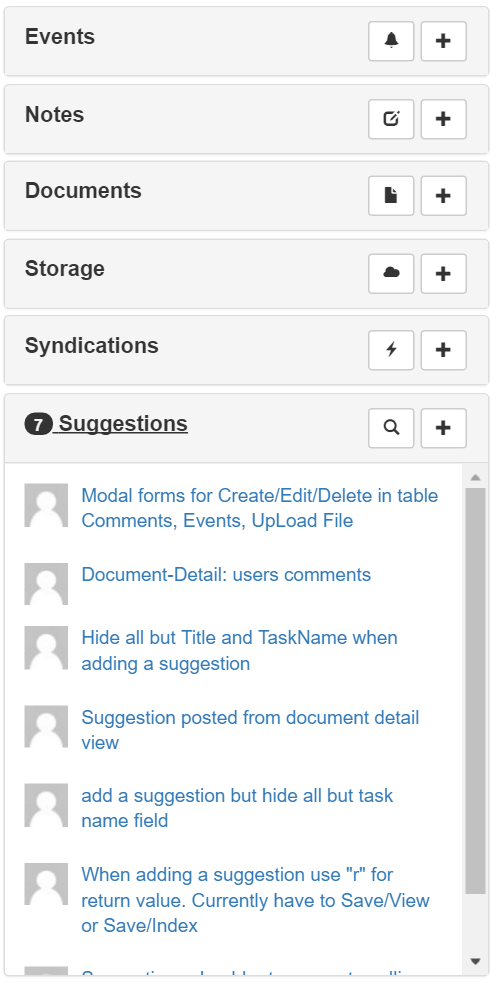Image resolution: width=497 pixels, height=990 pixels.
Task: Click the cloud icon in Storage panel
Action: [391, 273]
